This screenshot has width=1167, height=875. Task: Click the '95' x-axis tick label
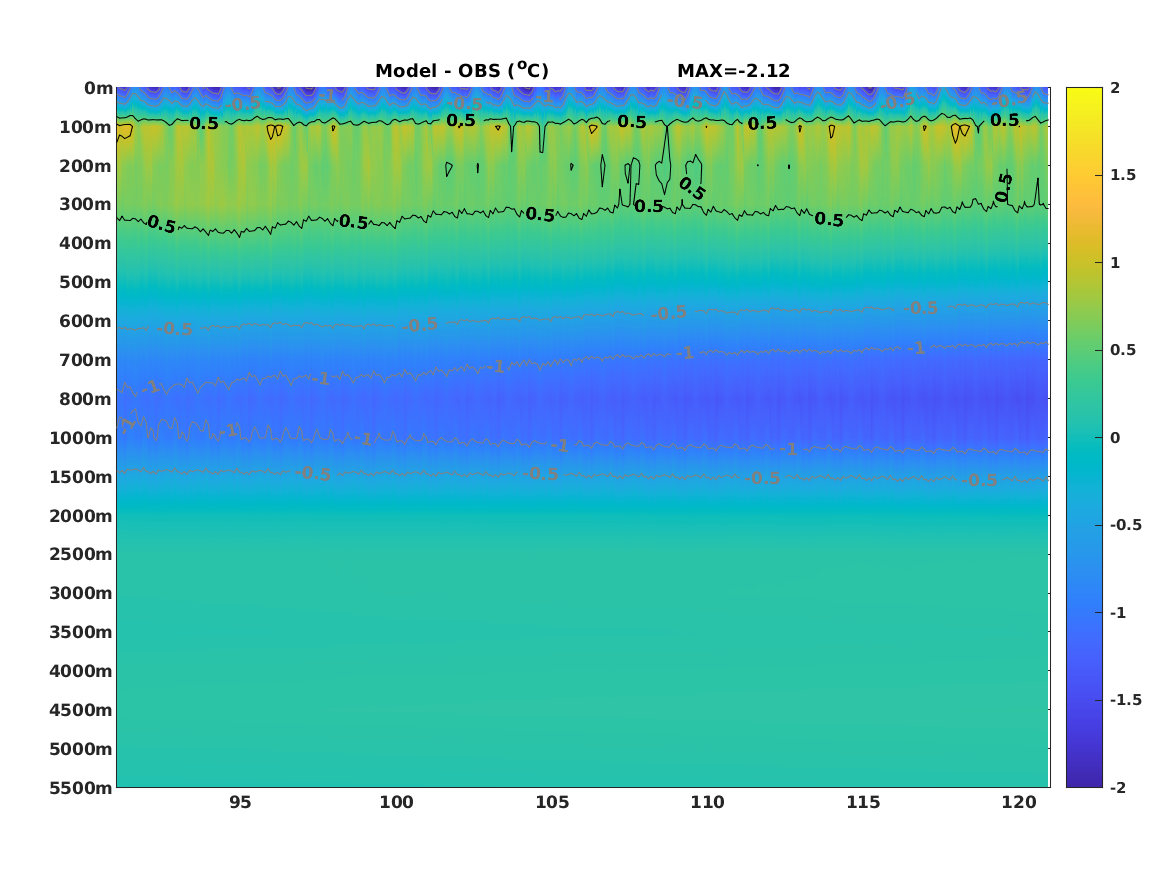coord(240,802)
